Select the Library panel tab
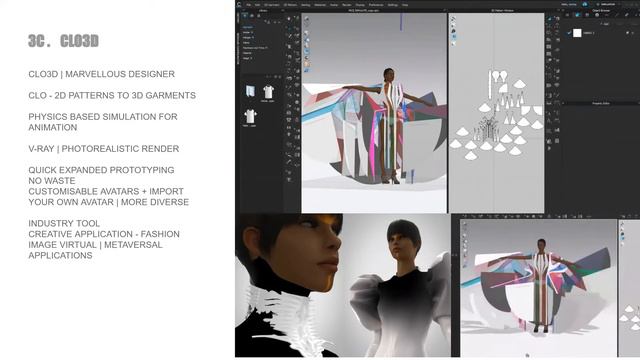The image size is (640, 360). pos(264,11)
